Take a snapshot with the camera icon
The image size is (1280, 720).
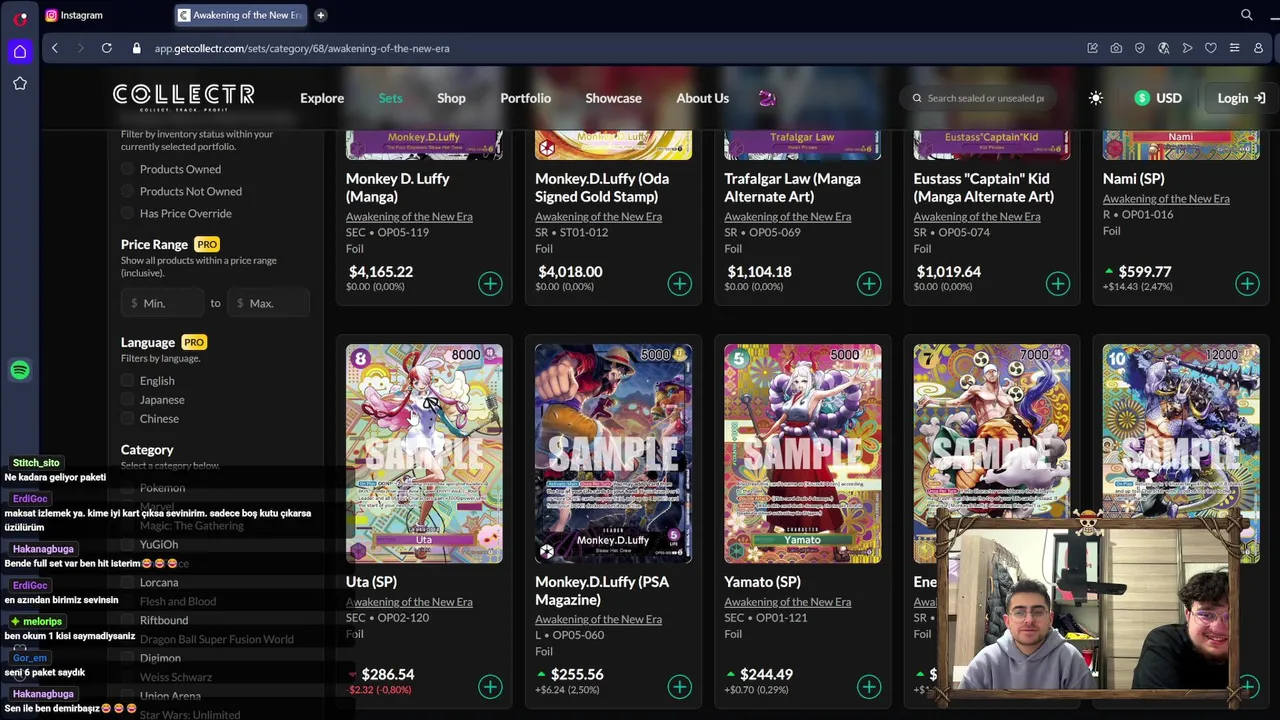pos(1116,48)
